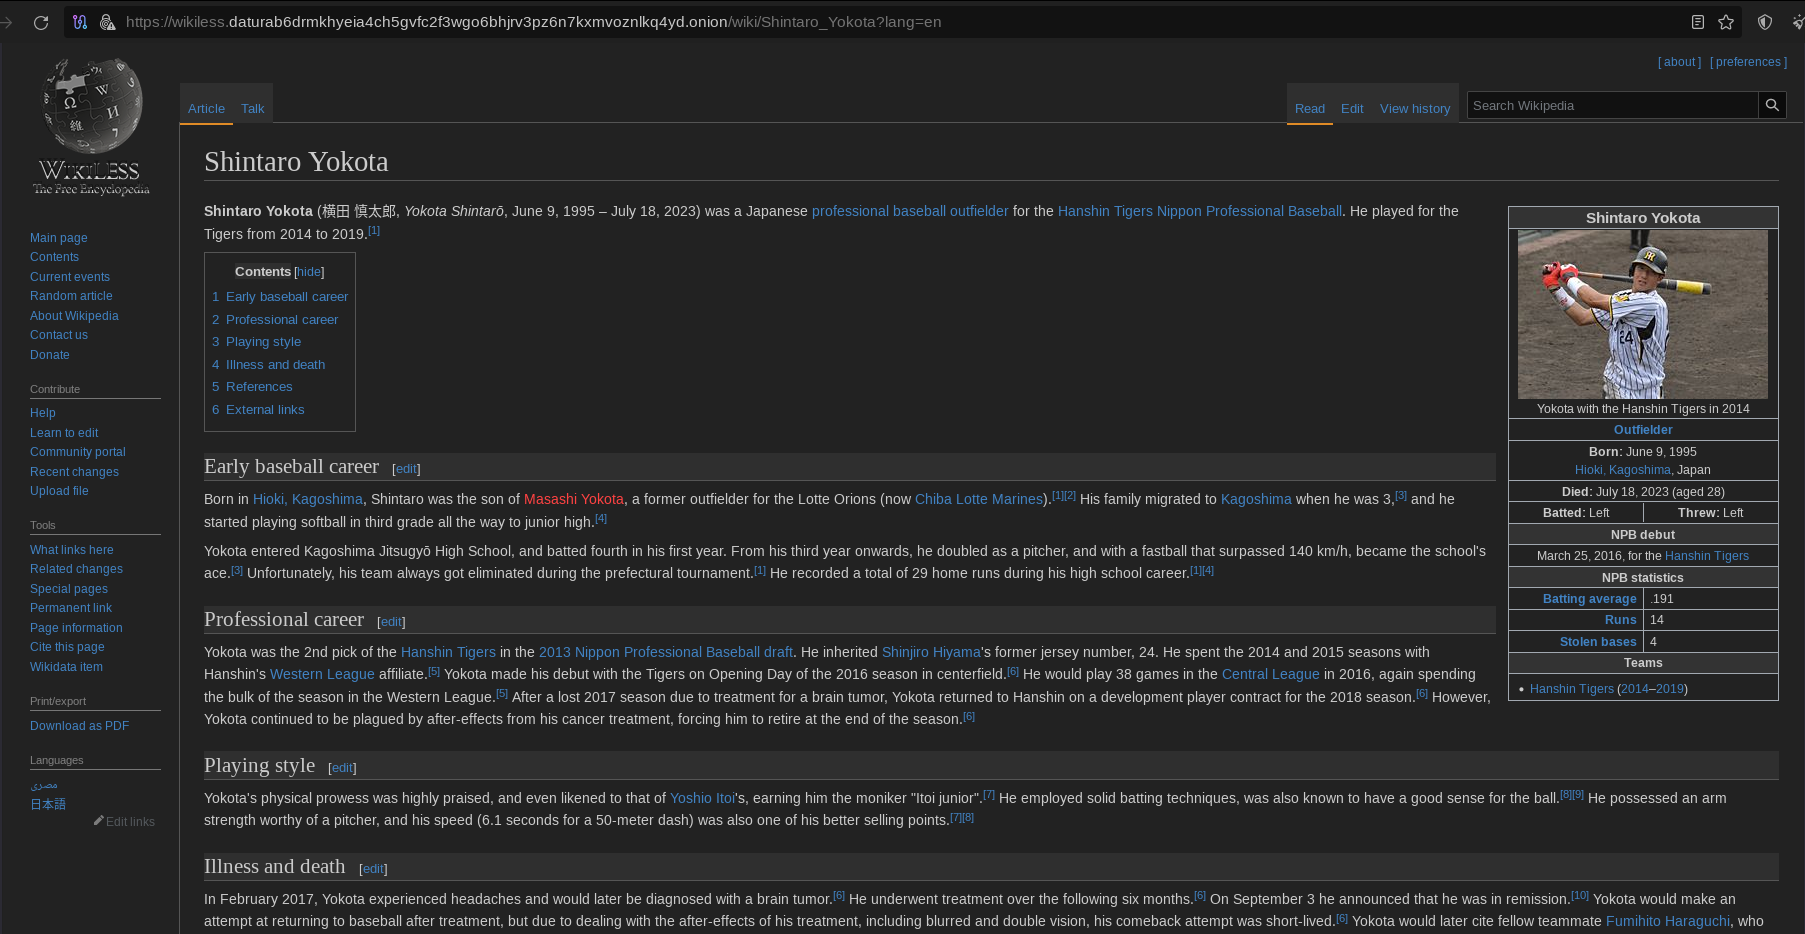The width and height of the screenshot is (1805, 934).
Task: Select the Edit tab
Action: coord(1352,109)
